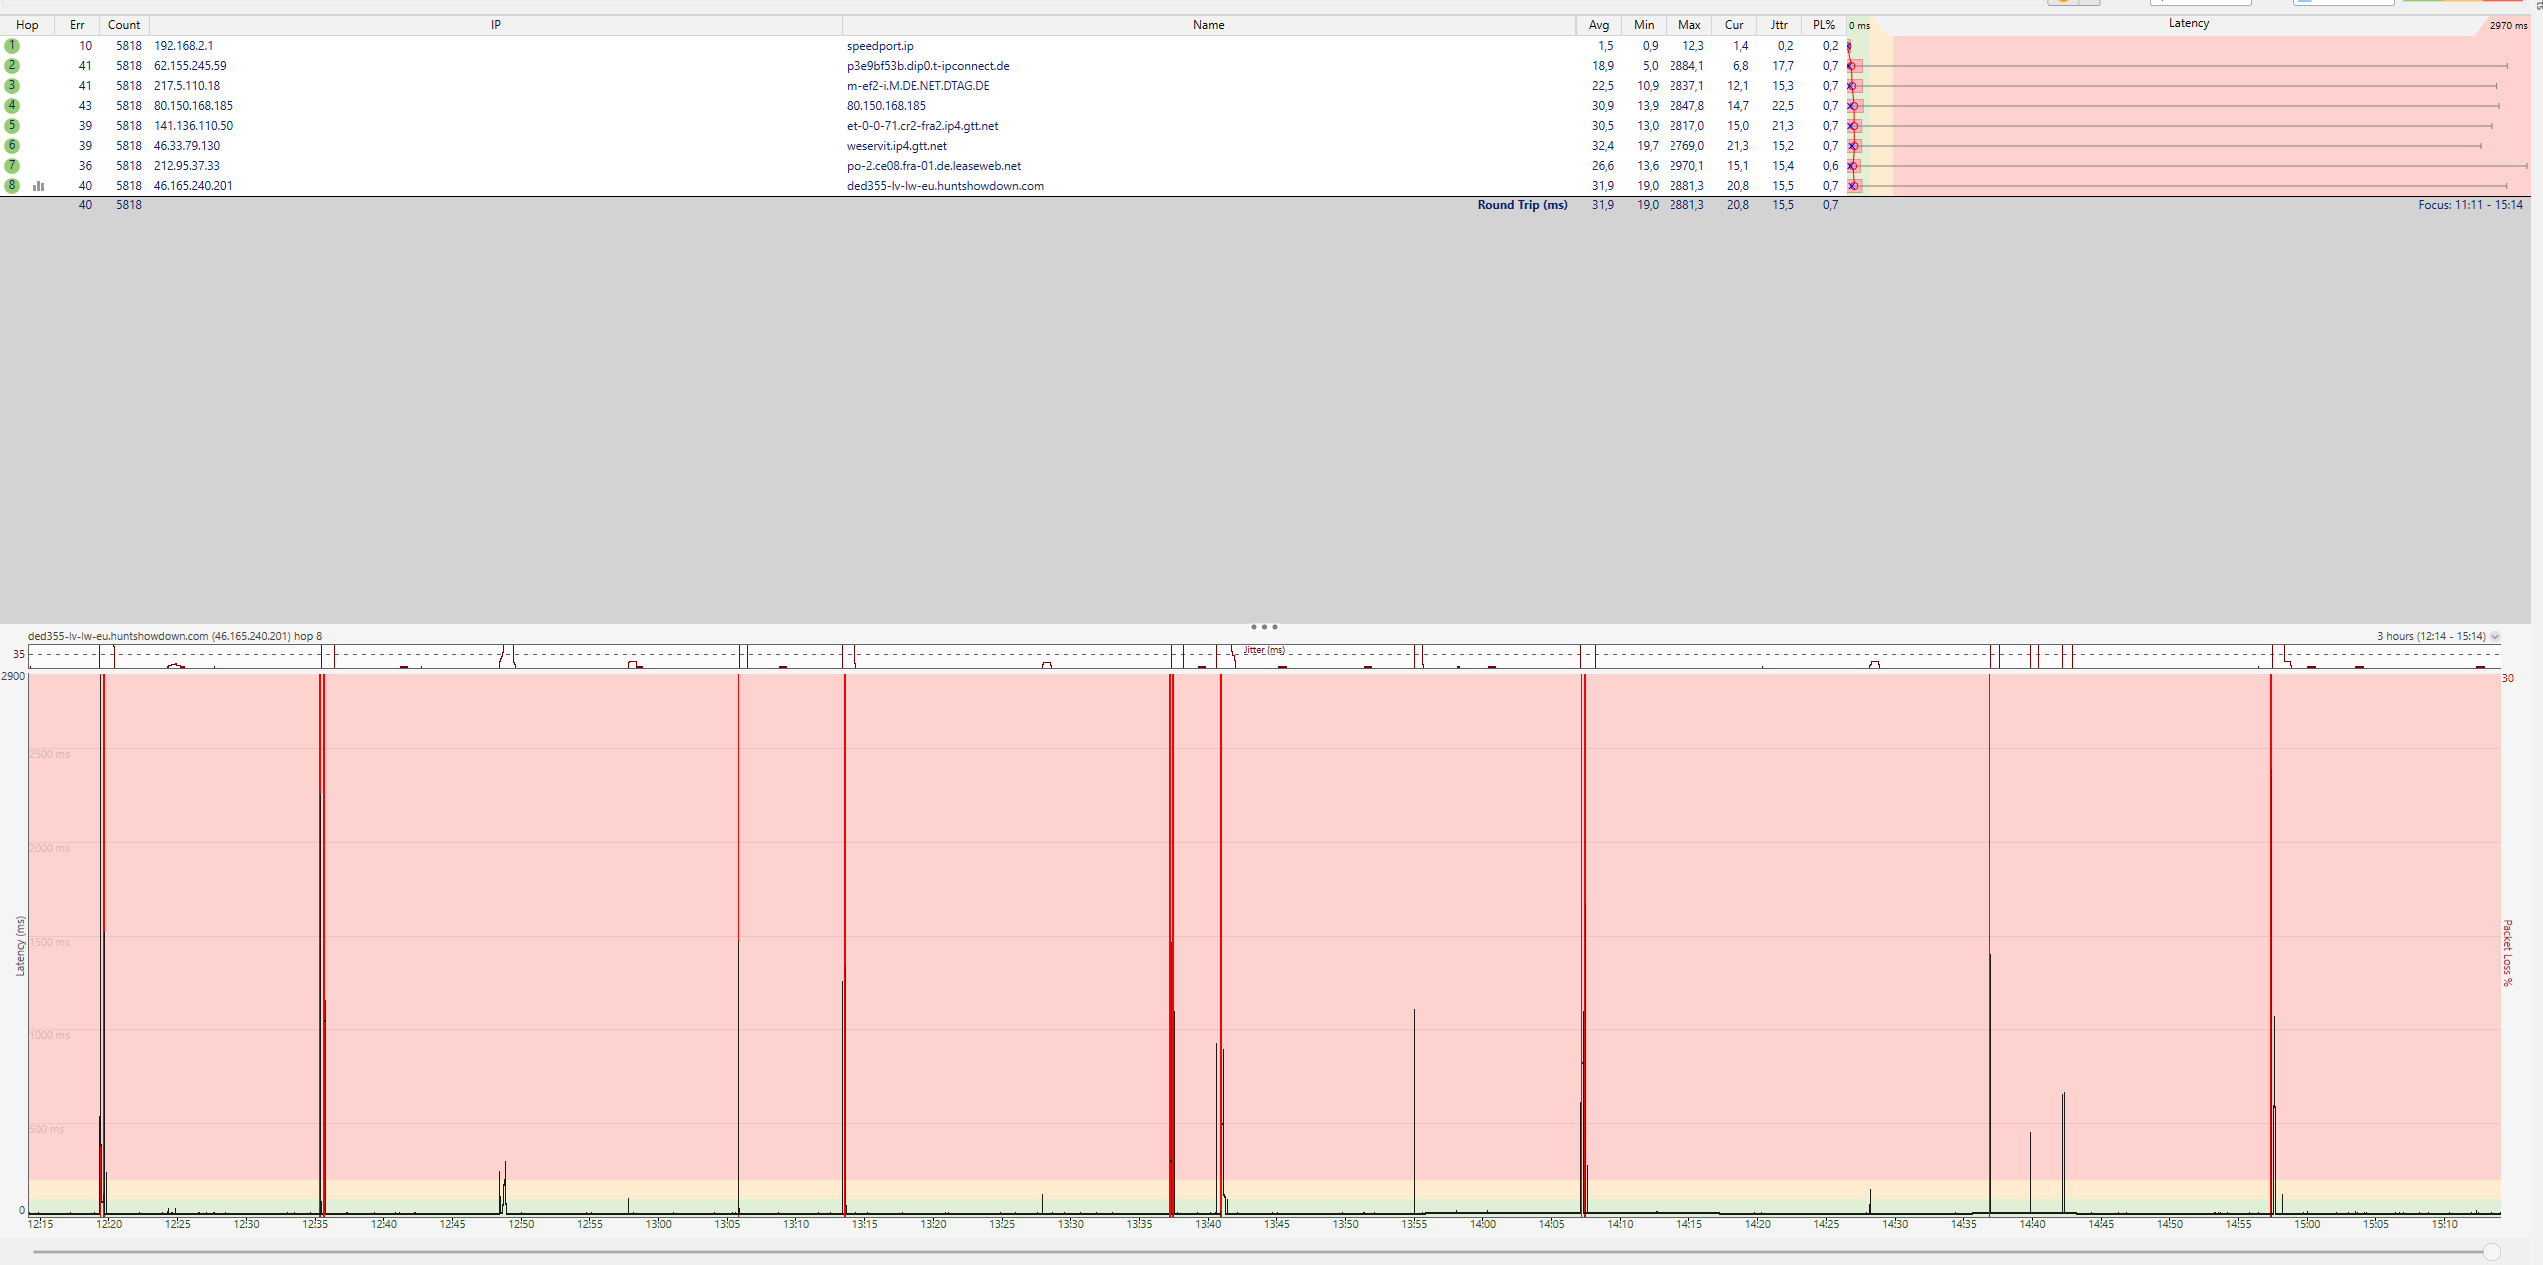
Task: Click the hop 3 green circle icon
Action: (12, 86)
